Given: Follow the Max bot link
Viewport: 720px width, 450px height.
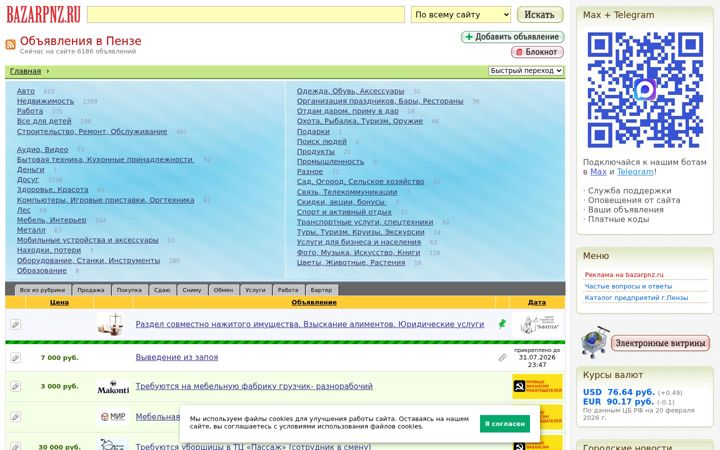Looking at the screenshot, I should (598, 172).
